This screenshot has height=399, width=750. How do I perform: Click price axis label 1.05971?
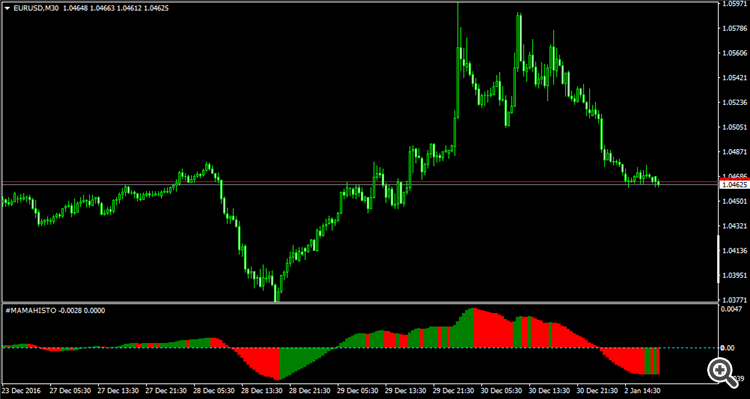(735, 4)
